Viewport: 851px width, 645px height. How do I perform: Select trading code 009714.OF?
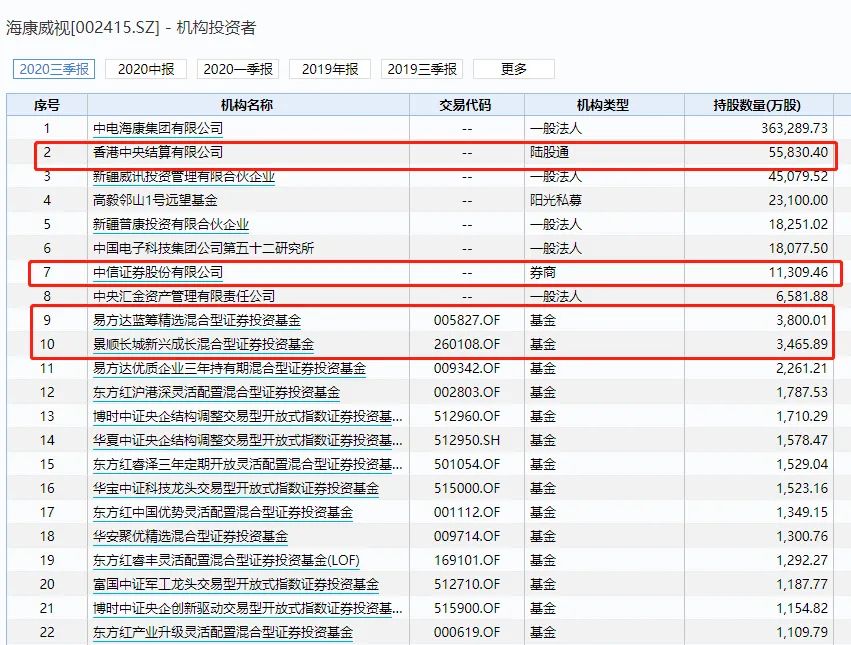coord(467,536)
